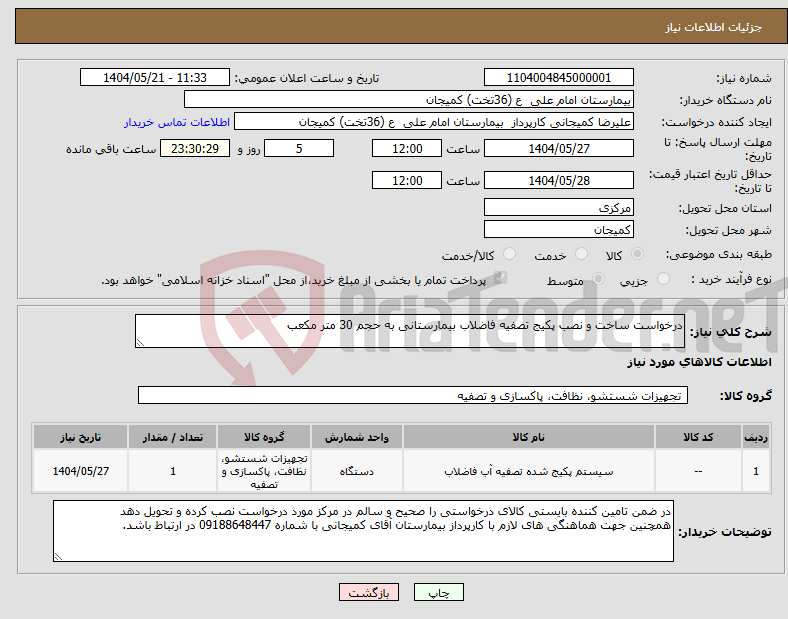Click the تاریخ نیاز column header
The width and height of the screenshot is (788, 619).
click(80, 437)
